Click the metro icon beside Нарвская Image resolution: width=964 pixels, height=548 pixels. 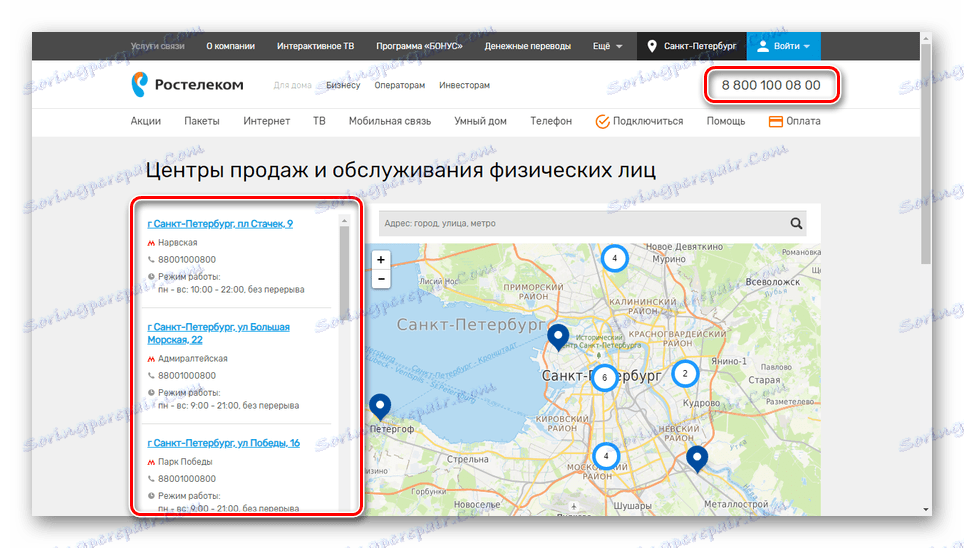(151, 243)
